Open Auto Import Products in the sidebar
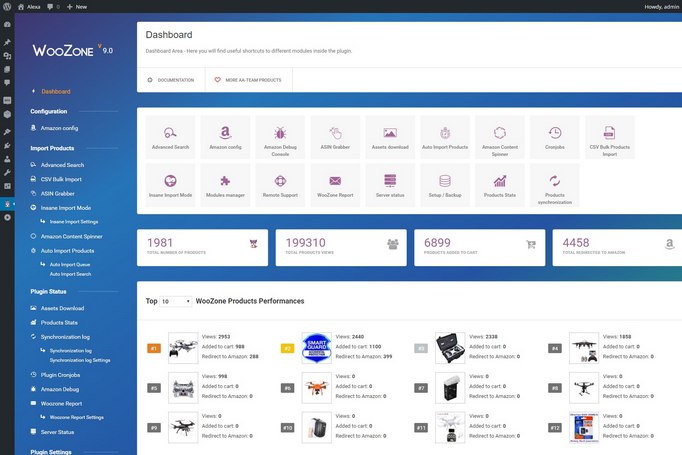Screen dimensions: 682x455 [67, 251]
